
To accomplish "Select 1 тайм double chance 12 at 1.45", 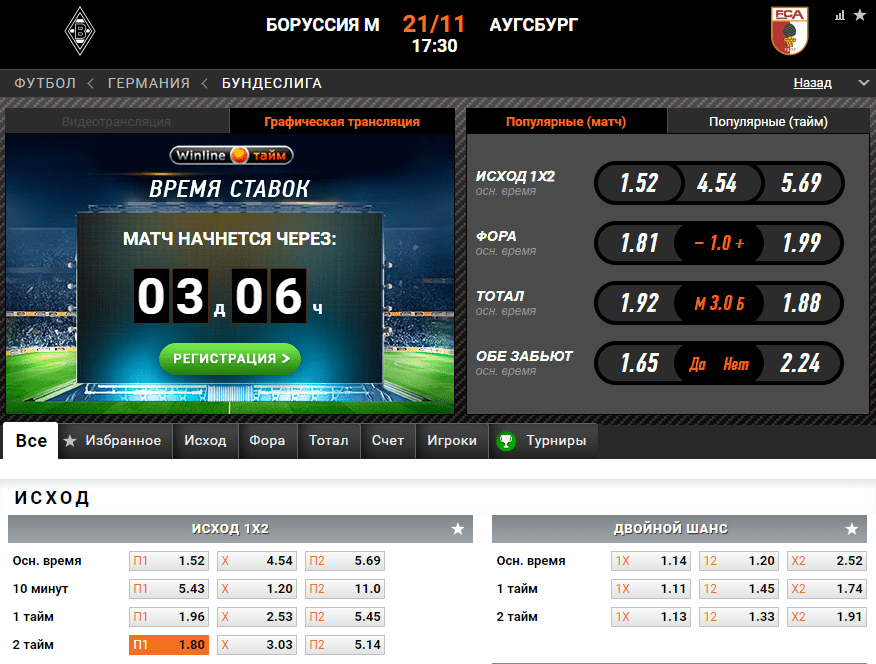I will coord(739,589).
